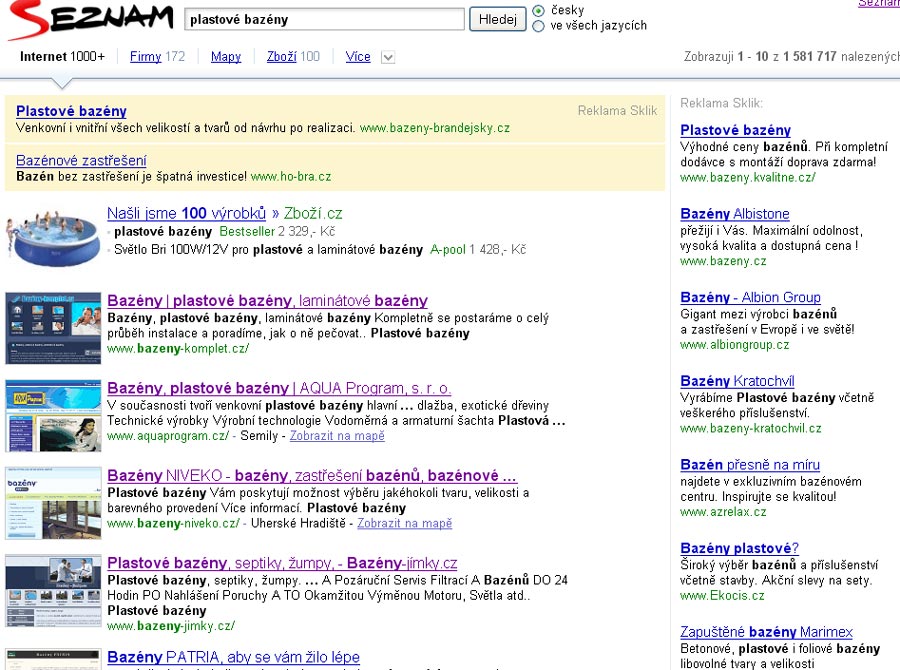Visit www.bazeny.kvalitne.cz/ sidebar URL
Viewport: 900px width, 670px height.
tap(748, 177)
